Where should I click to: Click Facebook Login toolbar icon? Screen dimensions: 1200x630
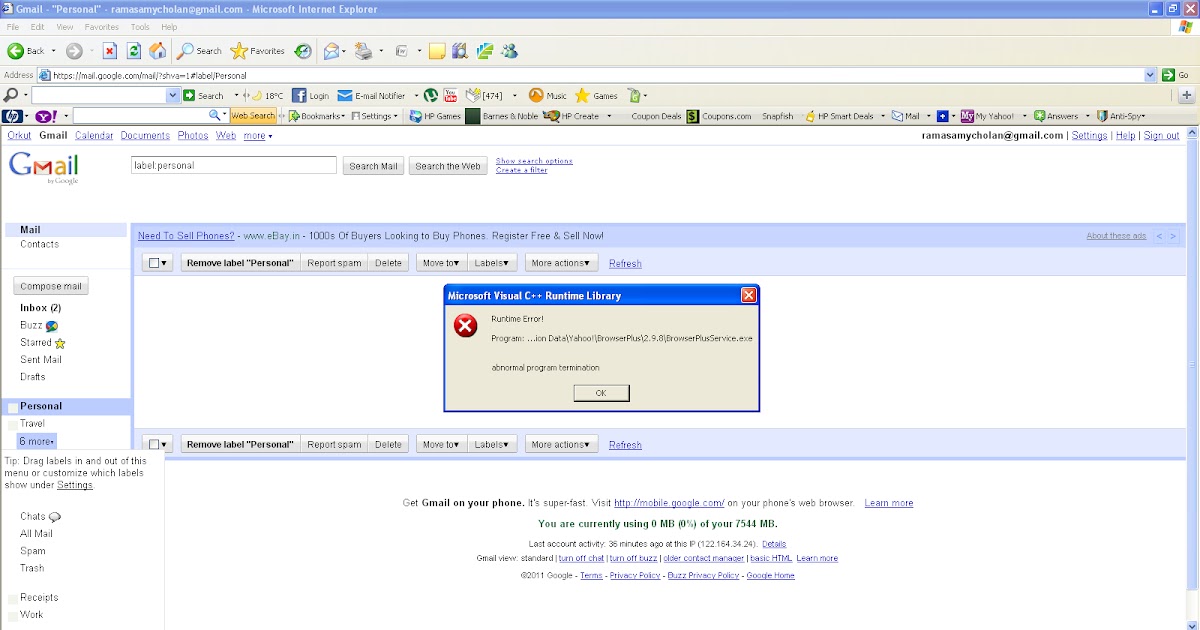[310, 96]
